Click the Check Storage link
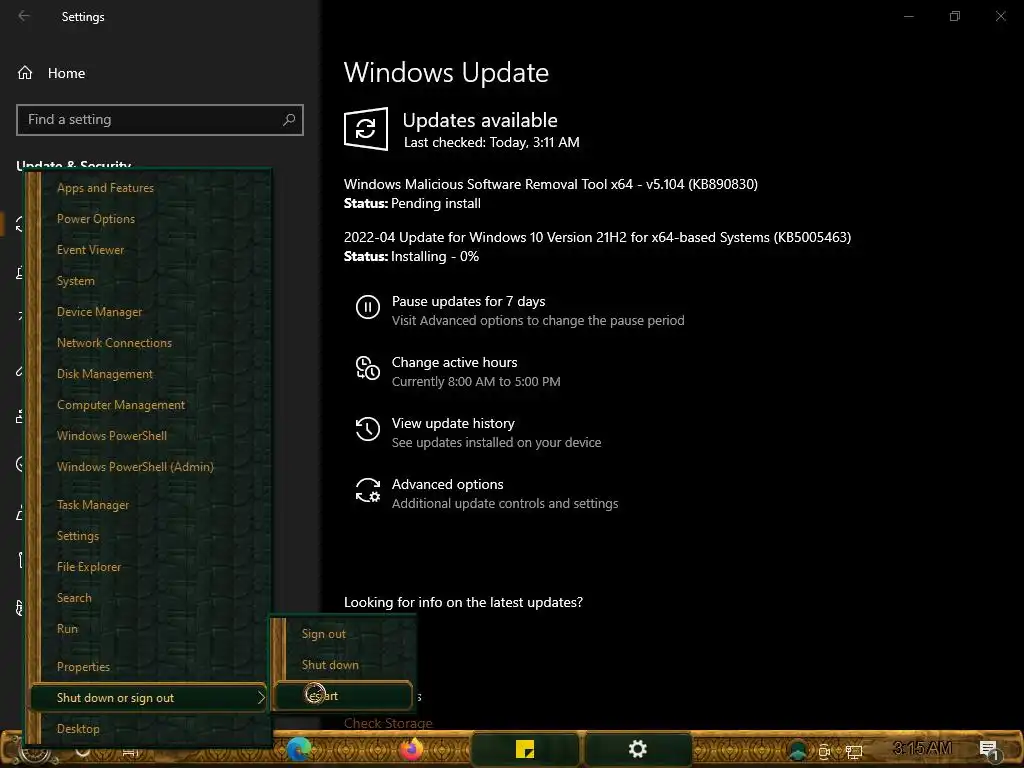The width and height of the screenshot is (1024, 768). 388,723
